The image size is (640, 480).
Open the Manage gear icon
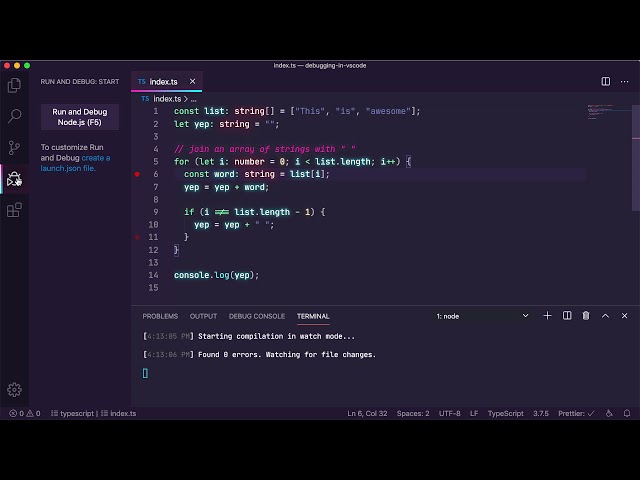(x=14, y=390)
